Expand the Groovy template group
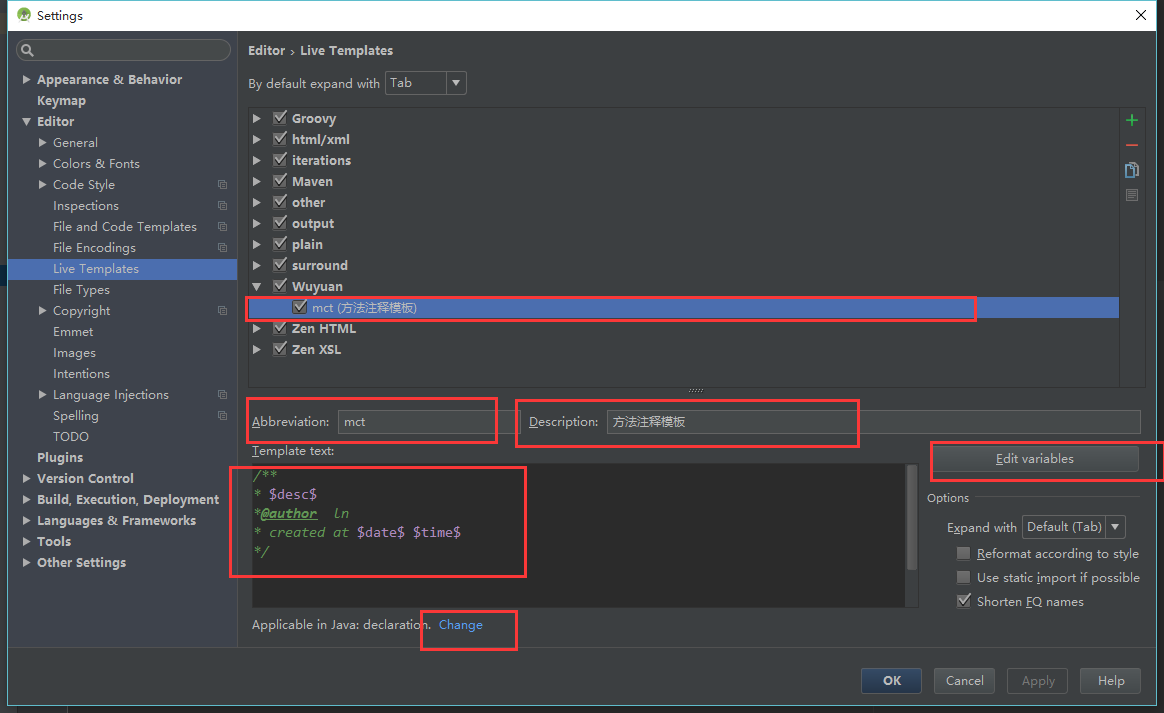Screen dimensions: 1164x713 (257, 118)
